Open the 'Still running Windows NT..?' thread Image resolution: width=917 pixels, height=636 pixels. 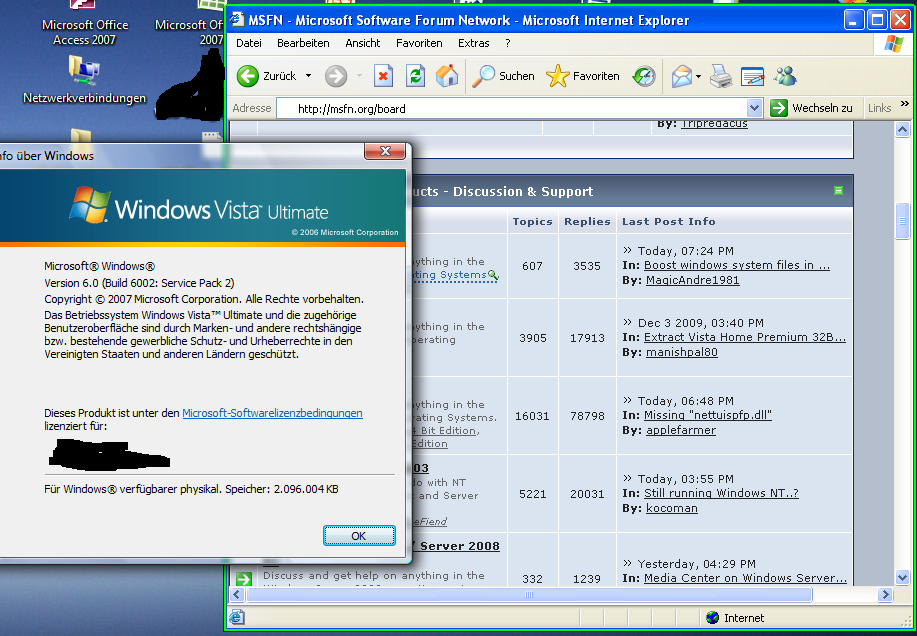coord(721,493)
